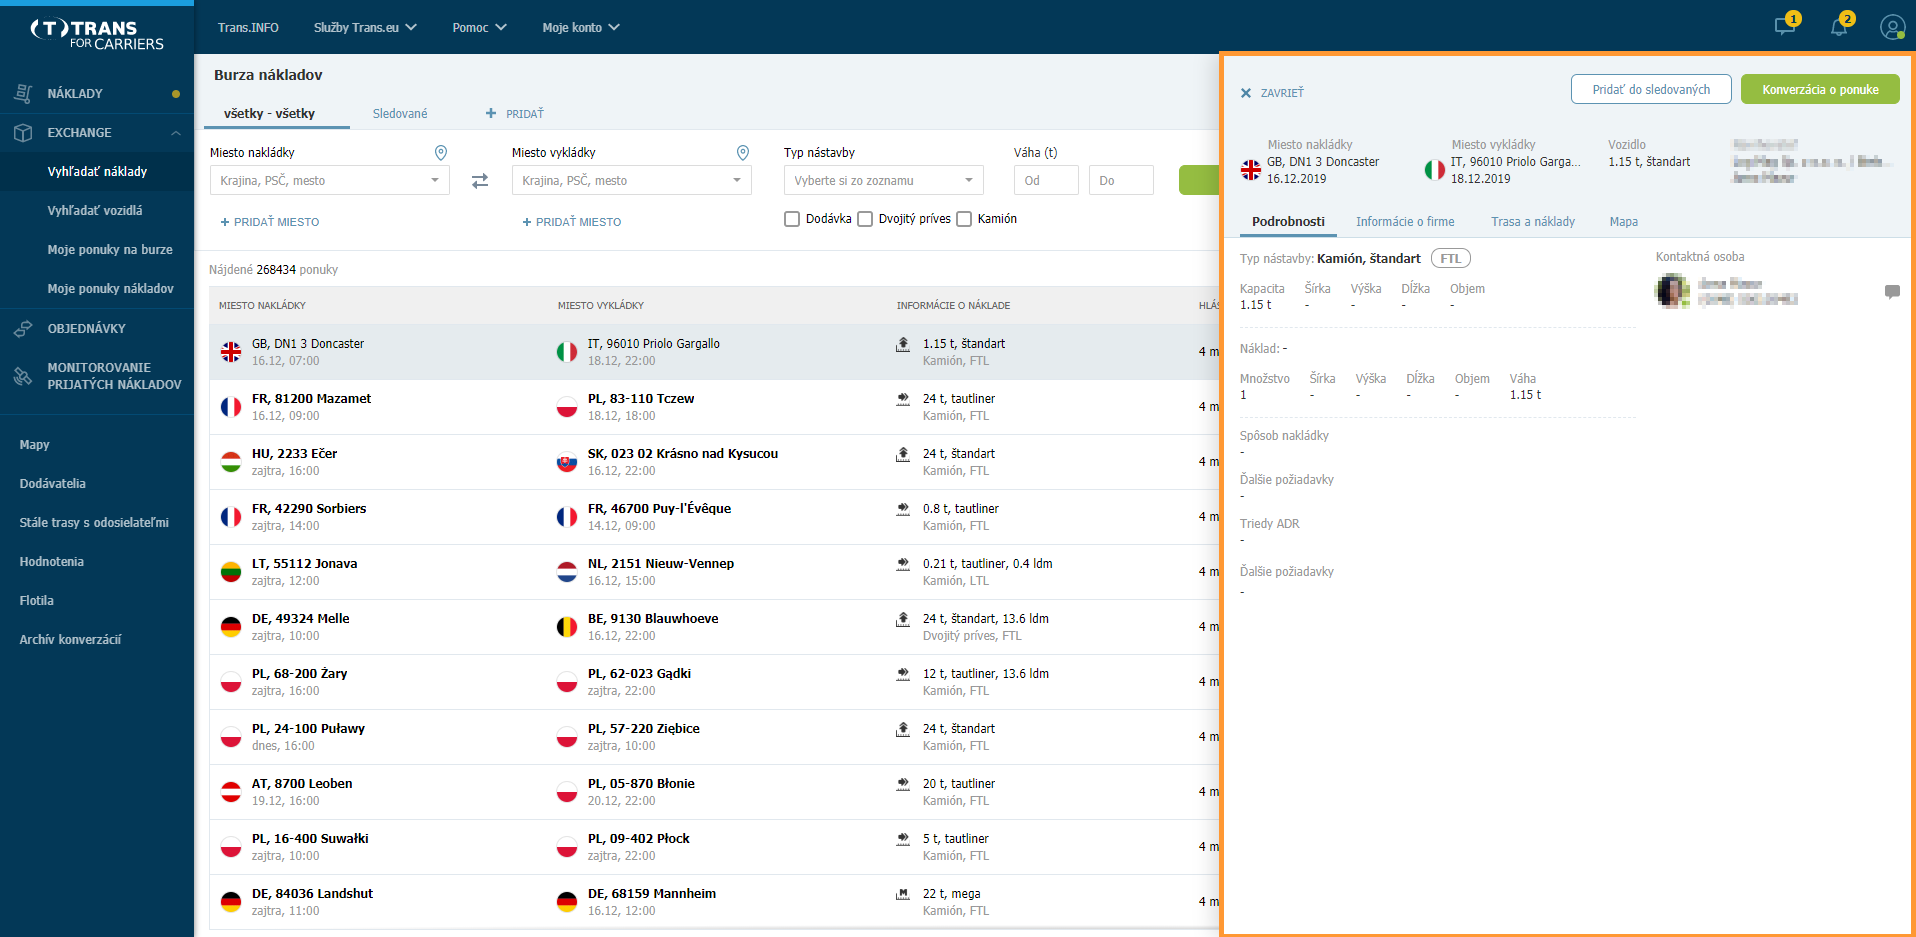Click the X icon to close detail panel

click(x=1246, y=93)
